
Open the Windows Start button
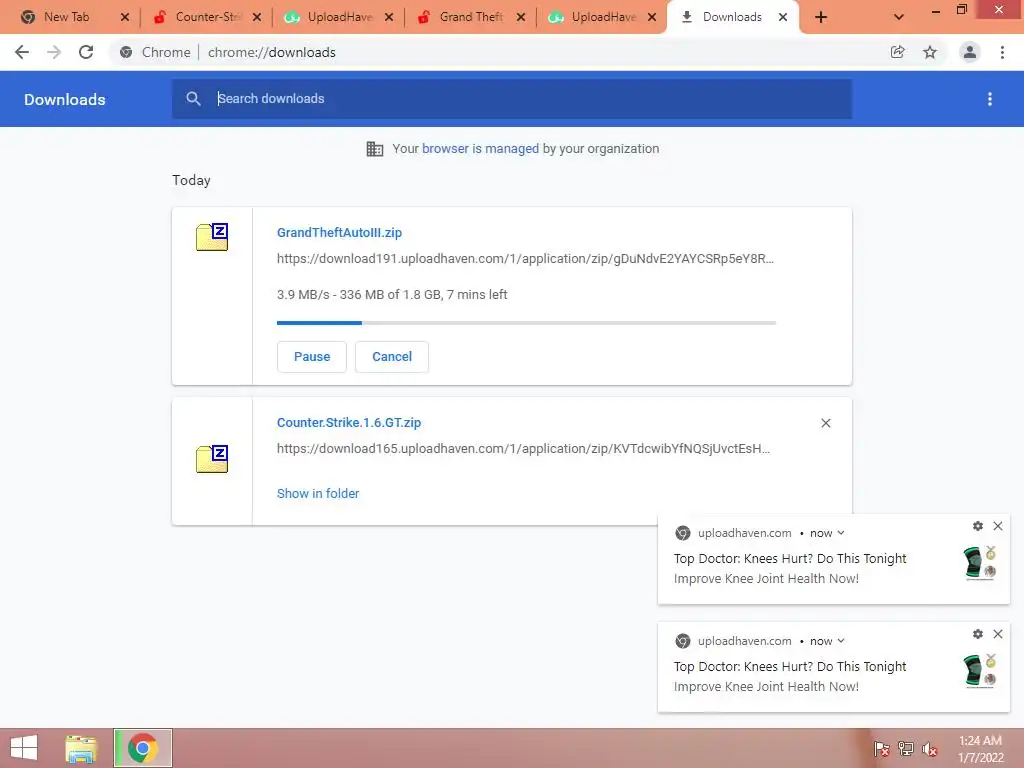coord(24,748)
